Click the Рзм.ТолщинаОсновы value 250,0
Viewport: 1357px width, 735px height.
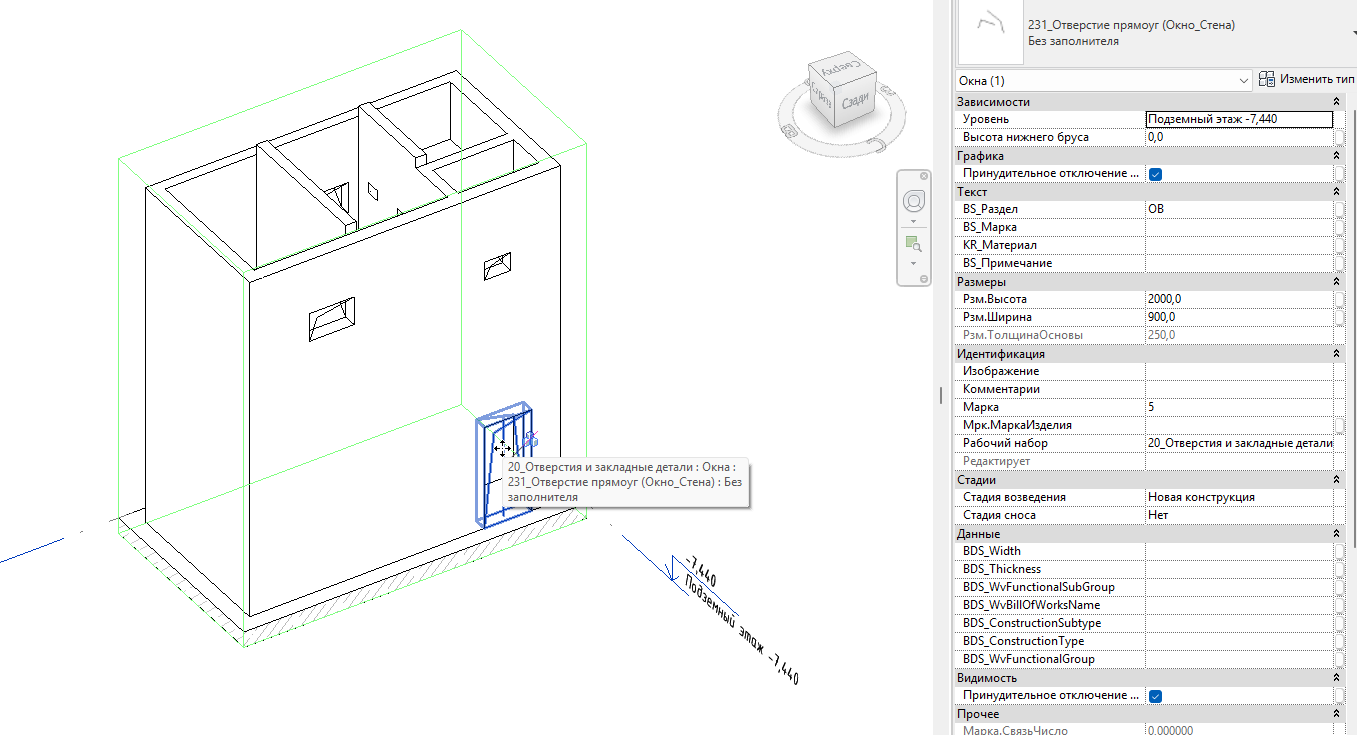(x=1239, y=335)
